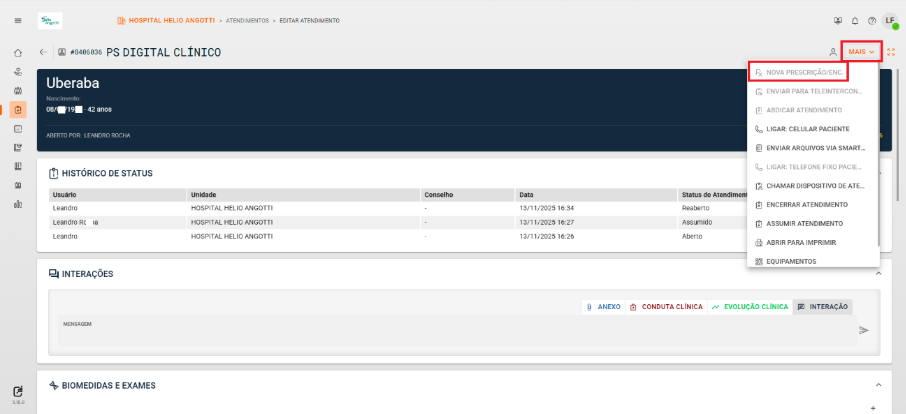Click the Mensagem text field
906x414 pixels.
[x=457, y=331]
